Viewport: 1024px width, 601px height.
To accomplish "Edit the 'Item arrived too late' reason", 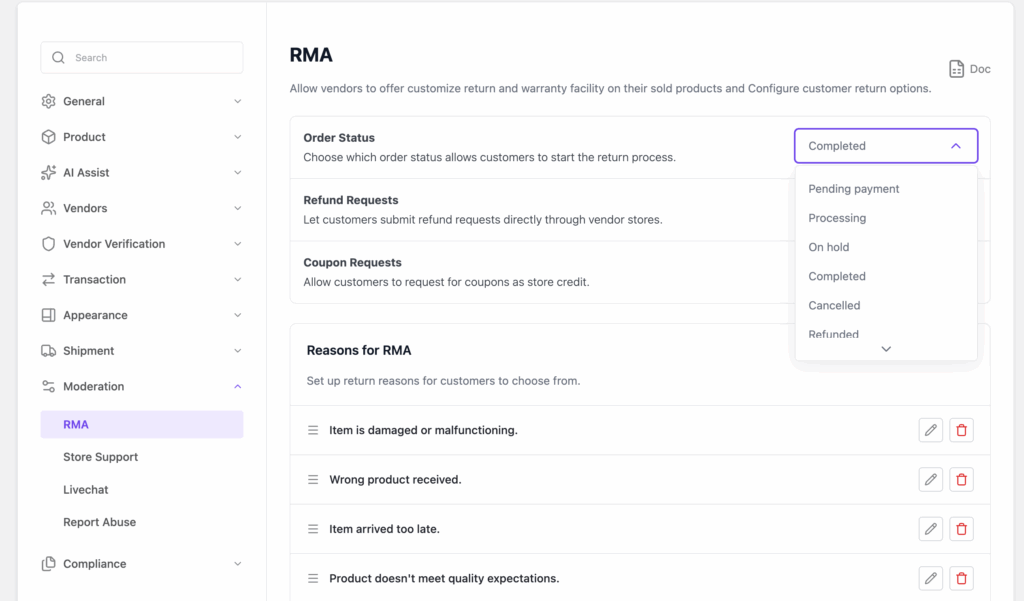I will point(930,528).
